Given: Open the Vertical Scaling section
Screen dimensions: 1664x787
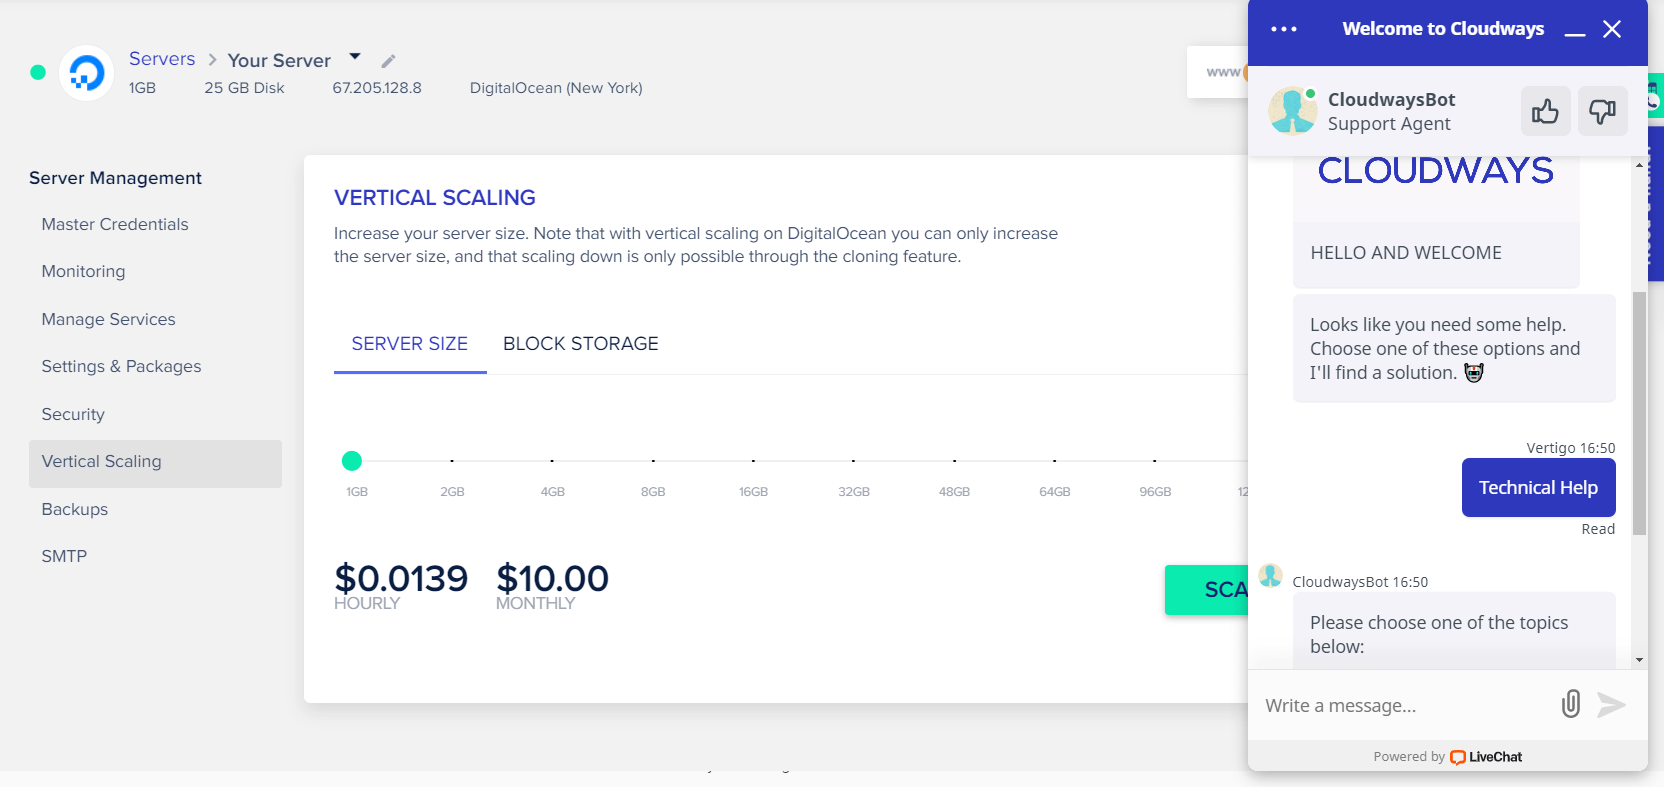Looking at the screenshot, I should pyautogui.click(x=101, y=461).
